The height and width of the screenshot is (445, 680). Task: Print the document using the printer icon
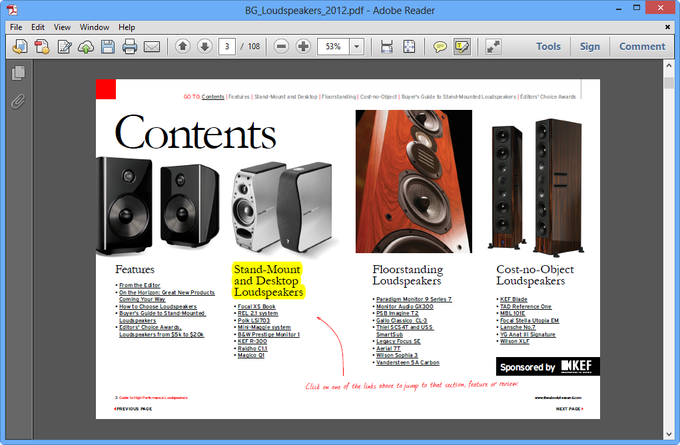pyautogui.click(x=129, y=46)
